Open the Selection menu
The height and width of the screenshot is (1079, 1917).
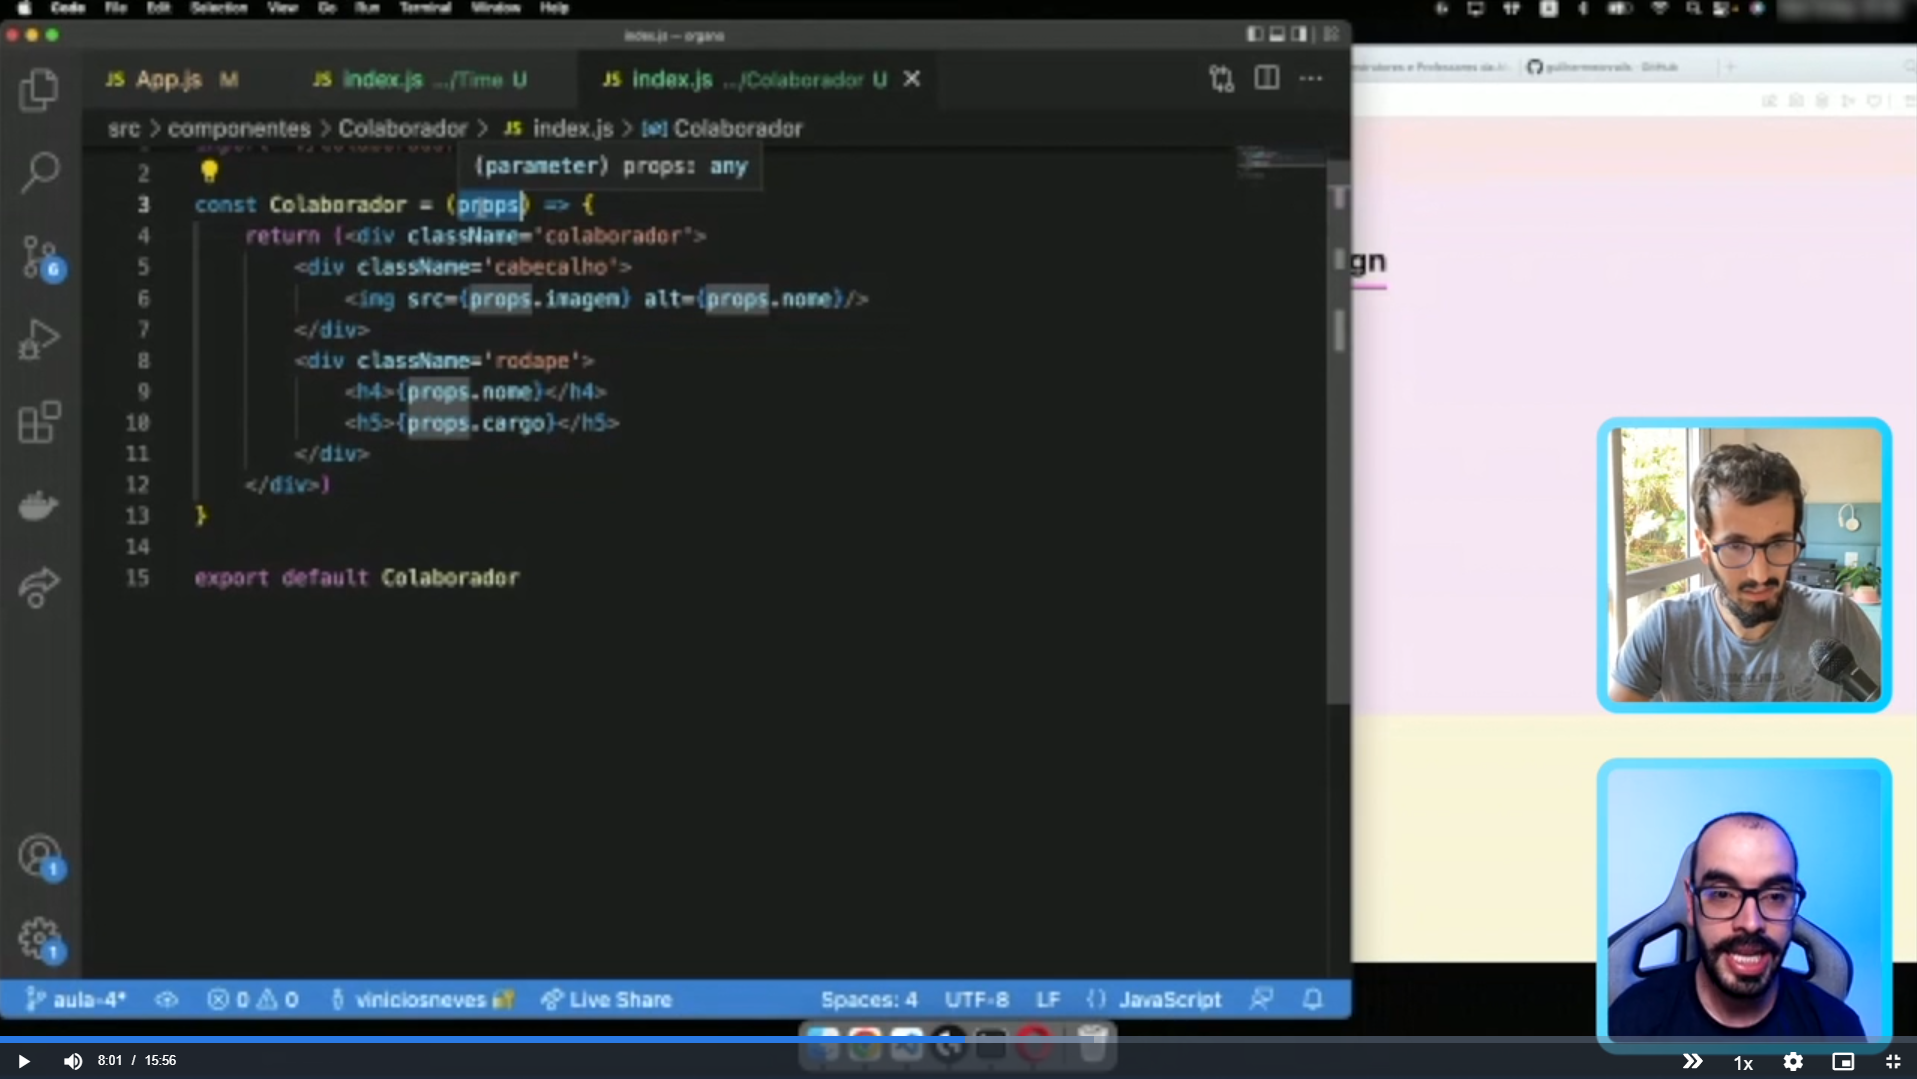click(x=218, y=8)
